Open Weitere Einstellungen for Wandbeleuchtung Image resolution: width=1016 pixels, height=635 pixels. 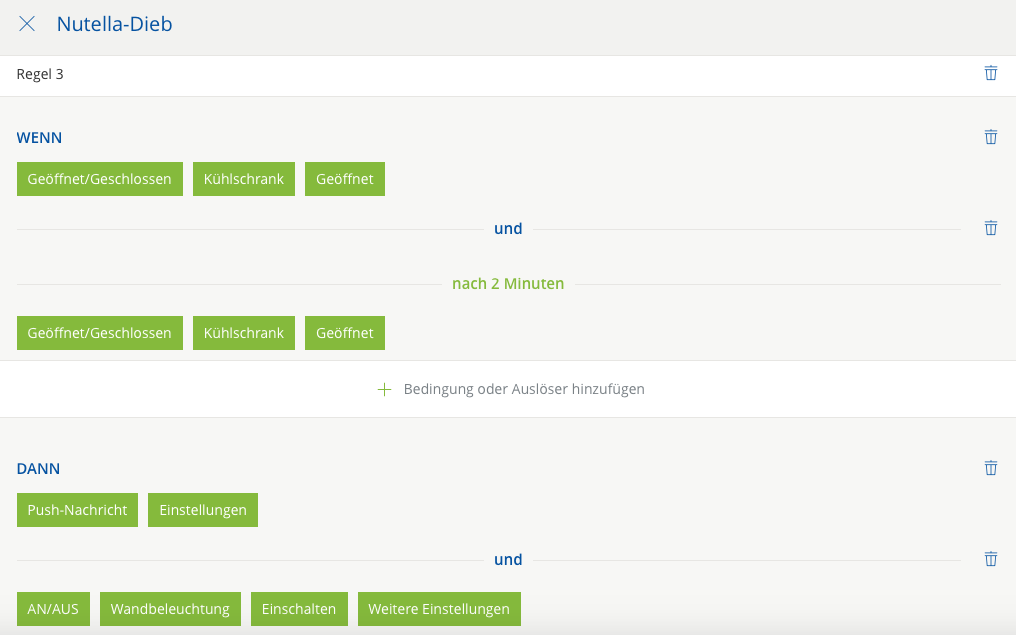[x=439, y=609]
